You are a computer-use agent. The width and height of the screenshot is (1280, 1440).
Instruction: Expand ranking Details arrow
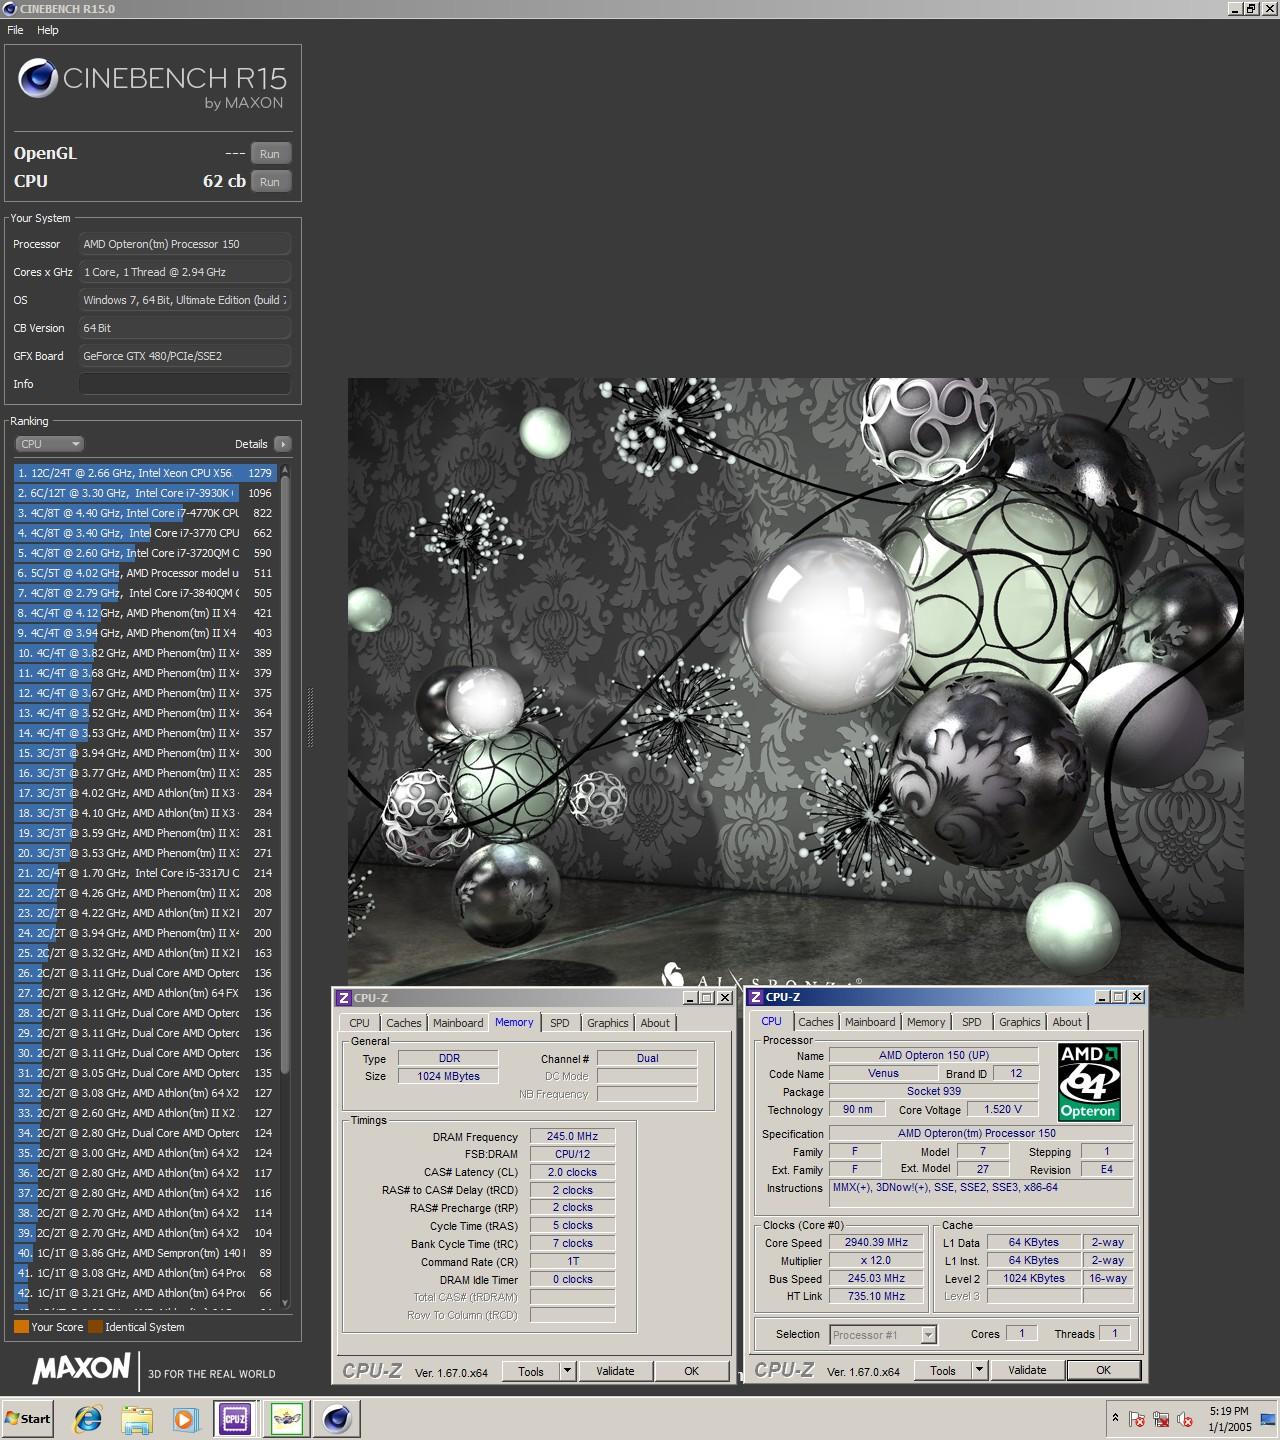[282, 444]
